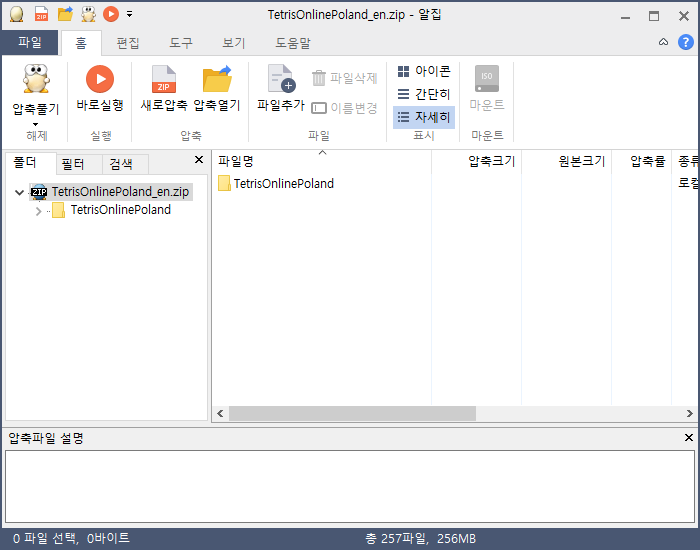700x550 pixels.
Task: Minimize the 알집 window
Action: point(625,17)
